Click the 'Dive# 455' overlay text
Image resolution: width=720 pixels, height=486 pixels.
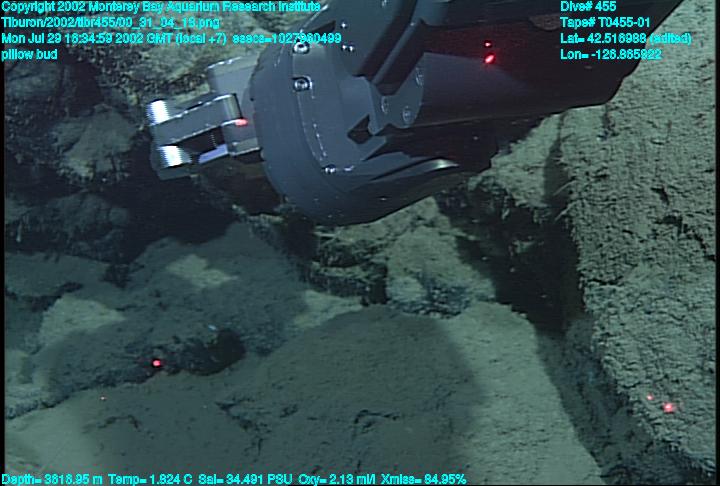click(588, 7)
